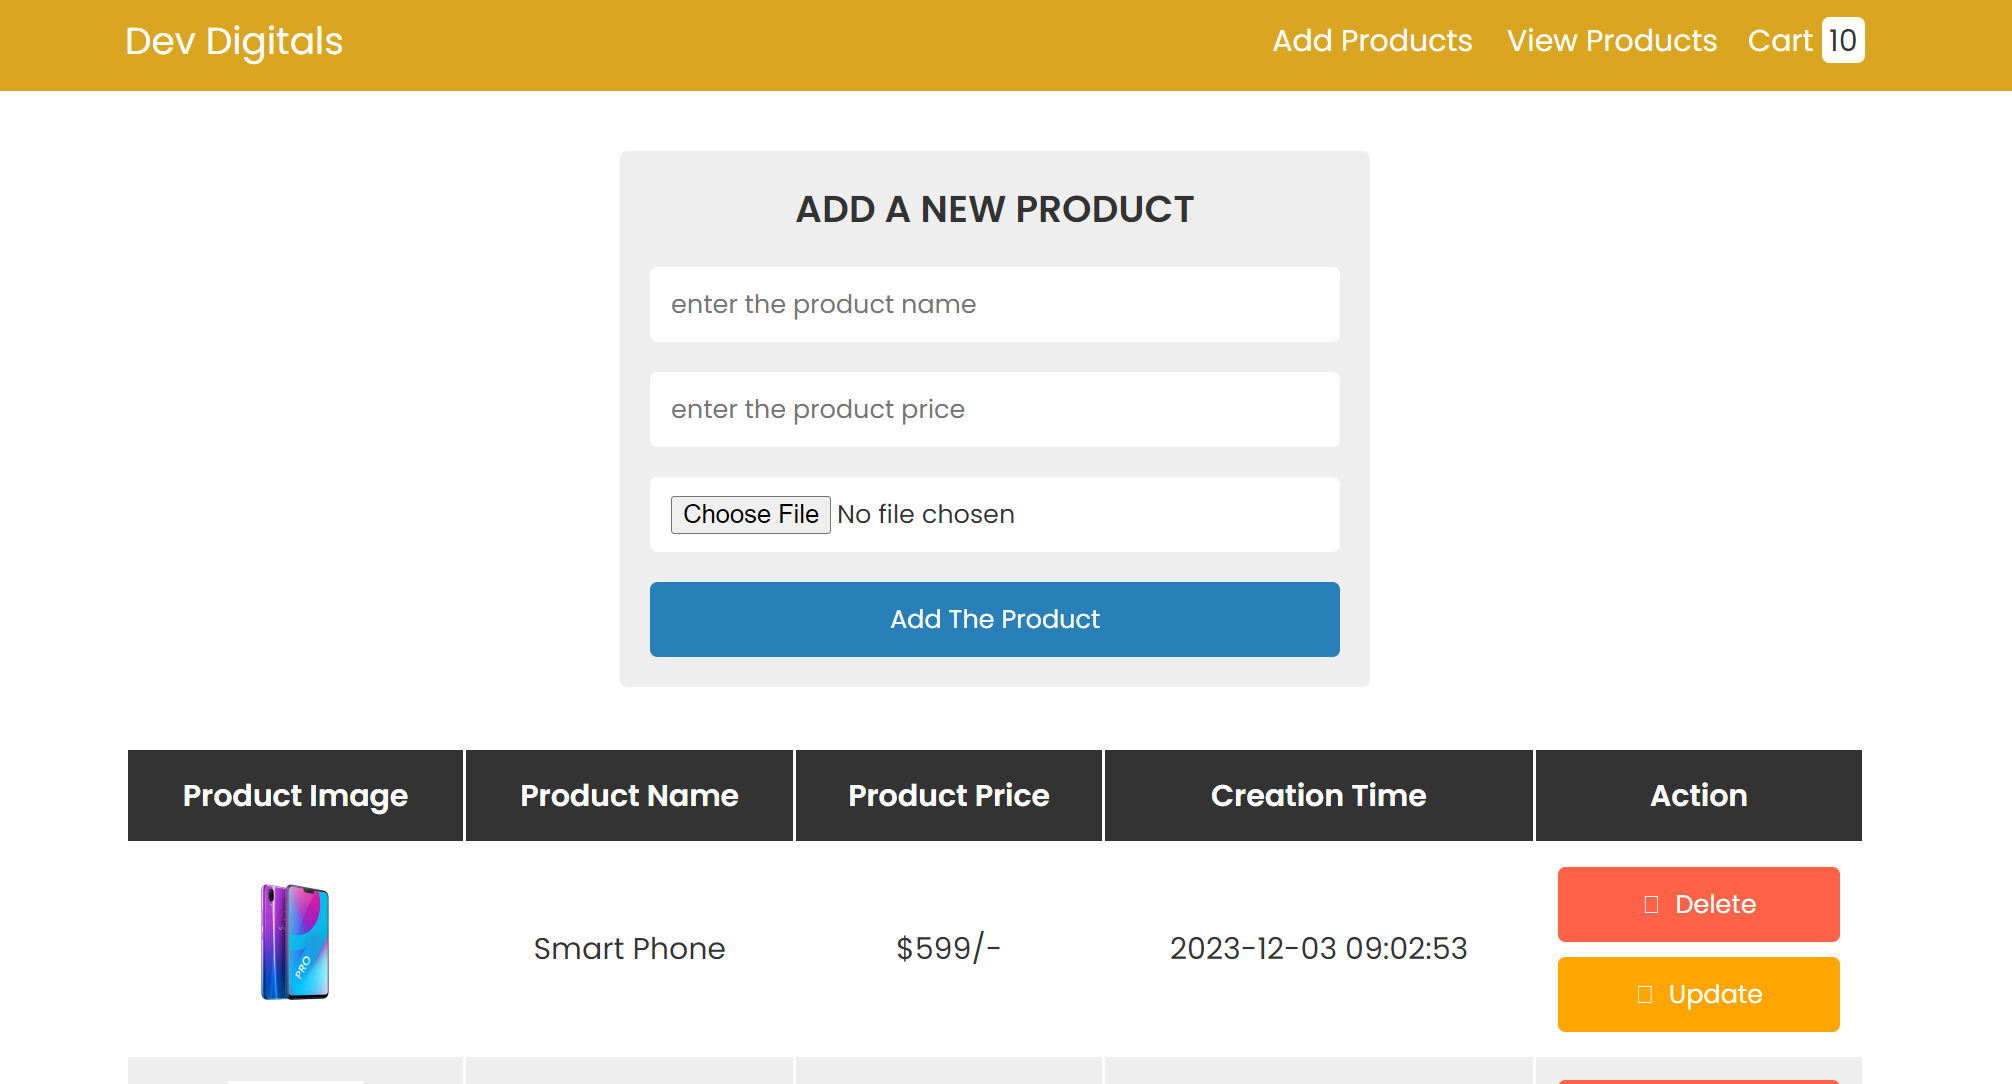The image size is (2012, 1084).
Task: Click the trash icon on the Delete button
Action: pos(1651,904)
